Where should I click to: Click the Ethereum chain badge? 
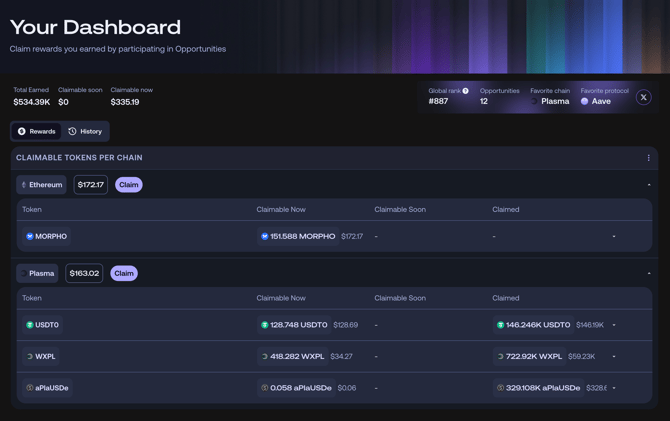click(41, 185)
